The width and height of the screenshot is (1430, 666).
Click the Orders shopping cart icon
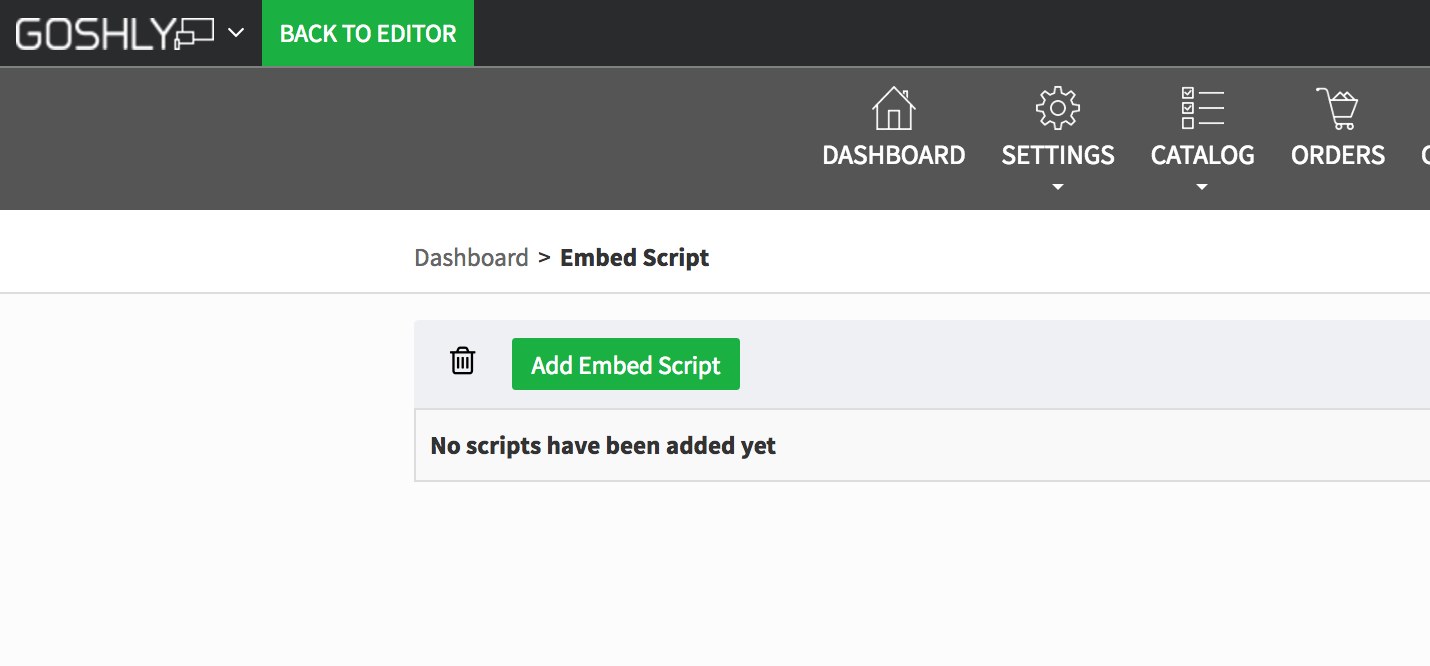pyautogui.click(x=1337, y=108)
